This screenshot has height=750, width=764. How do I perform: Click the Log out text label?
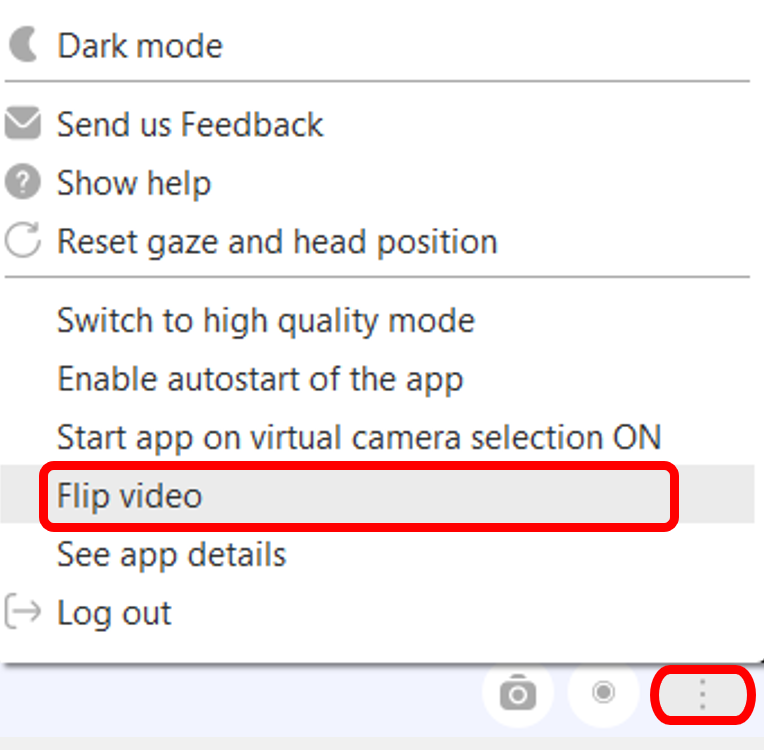coord(114,613)
